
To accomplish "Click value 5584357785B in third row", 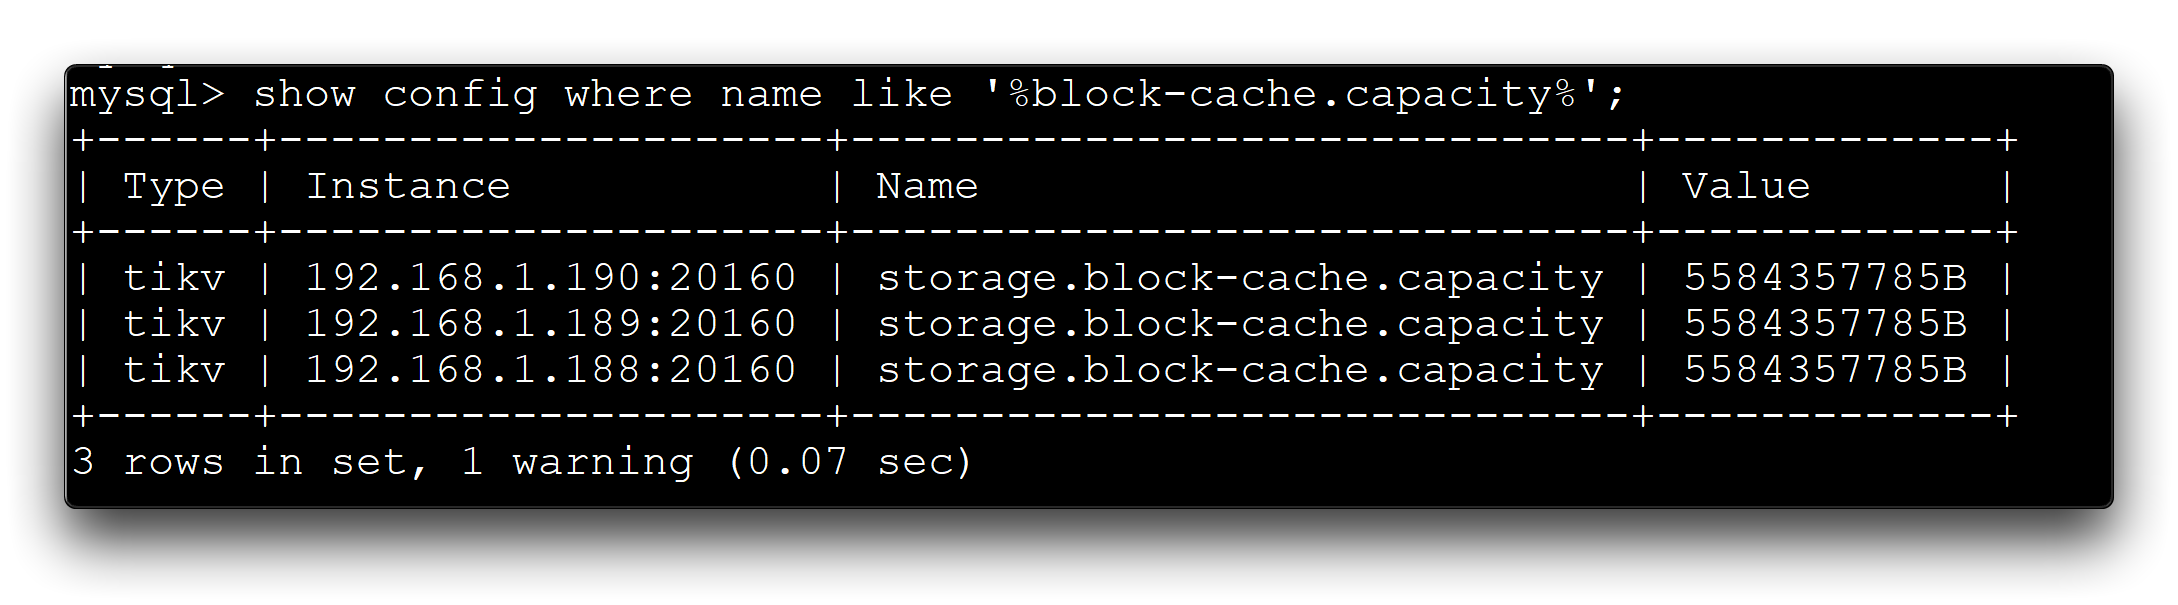I will pos(1825,370).
